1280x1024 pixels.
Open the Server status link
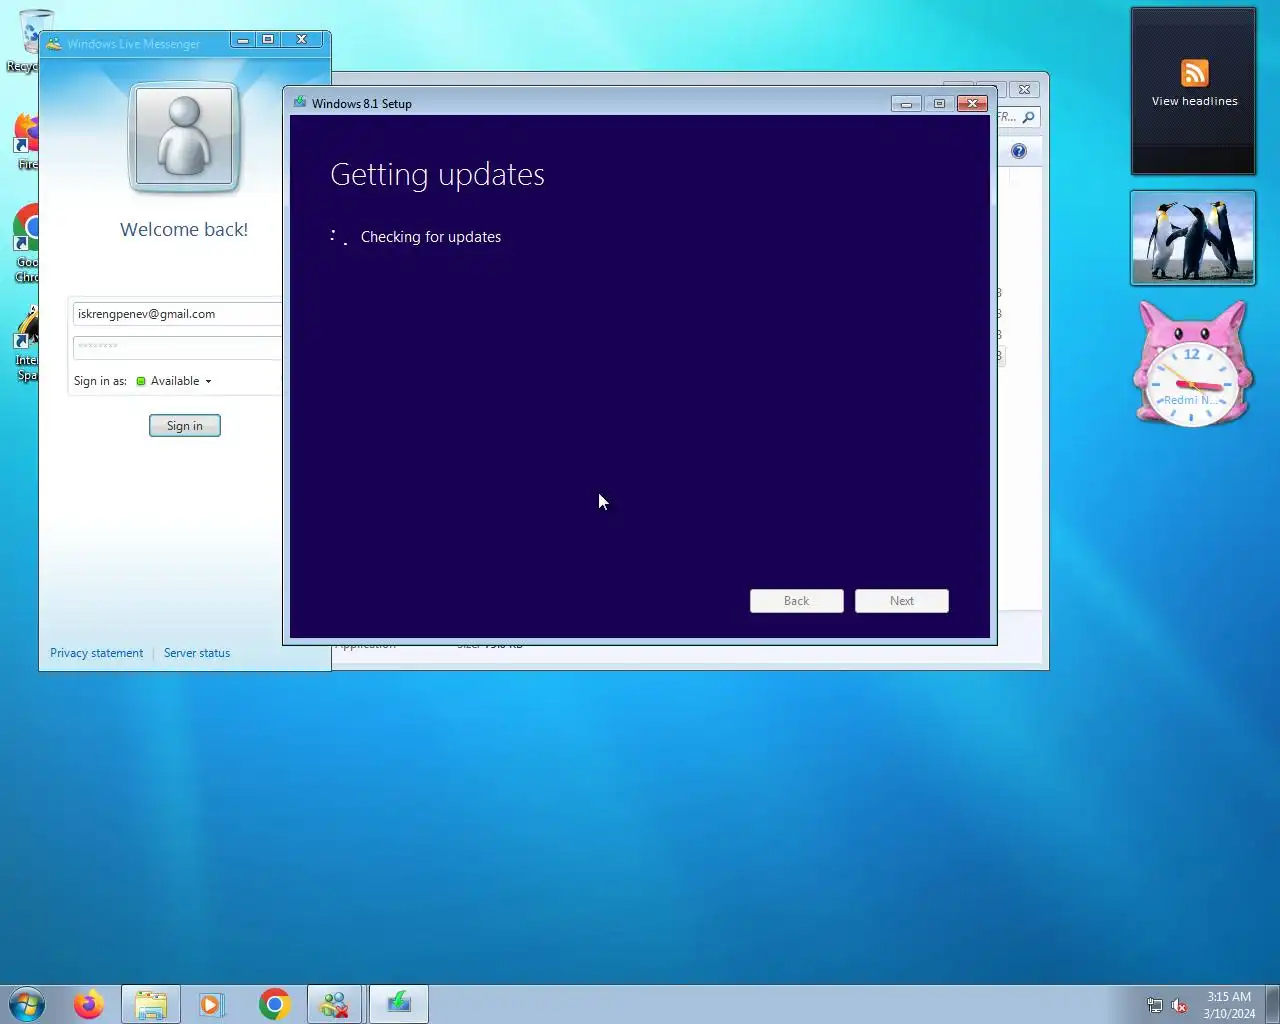tap(197, 653)
